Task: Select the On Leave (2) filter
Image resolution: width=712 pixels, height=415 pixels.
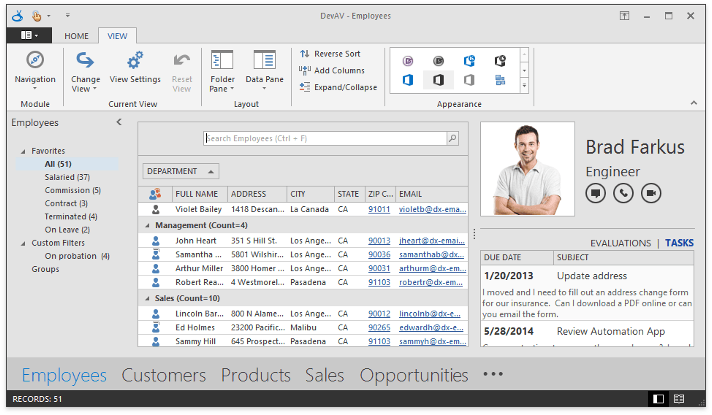Action: click(x=67, y=230)
